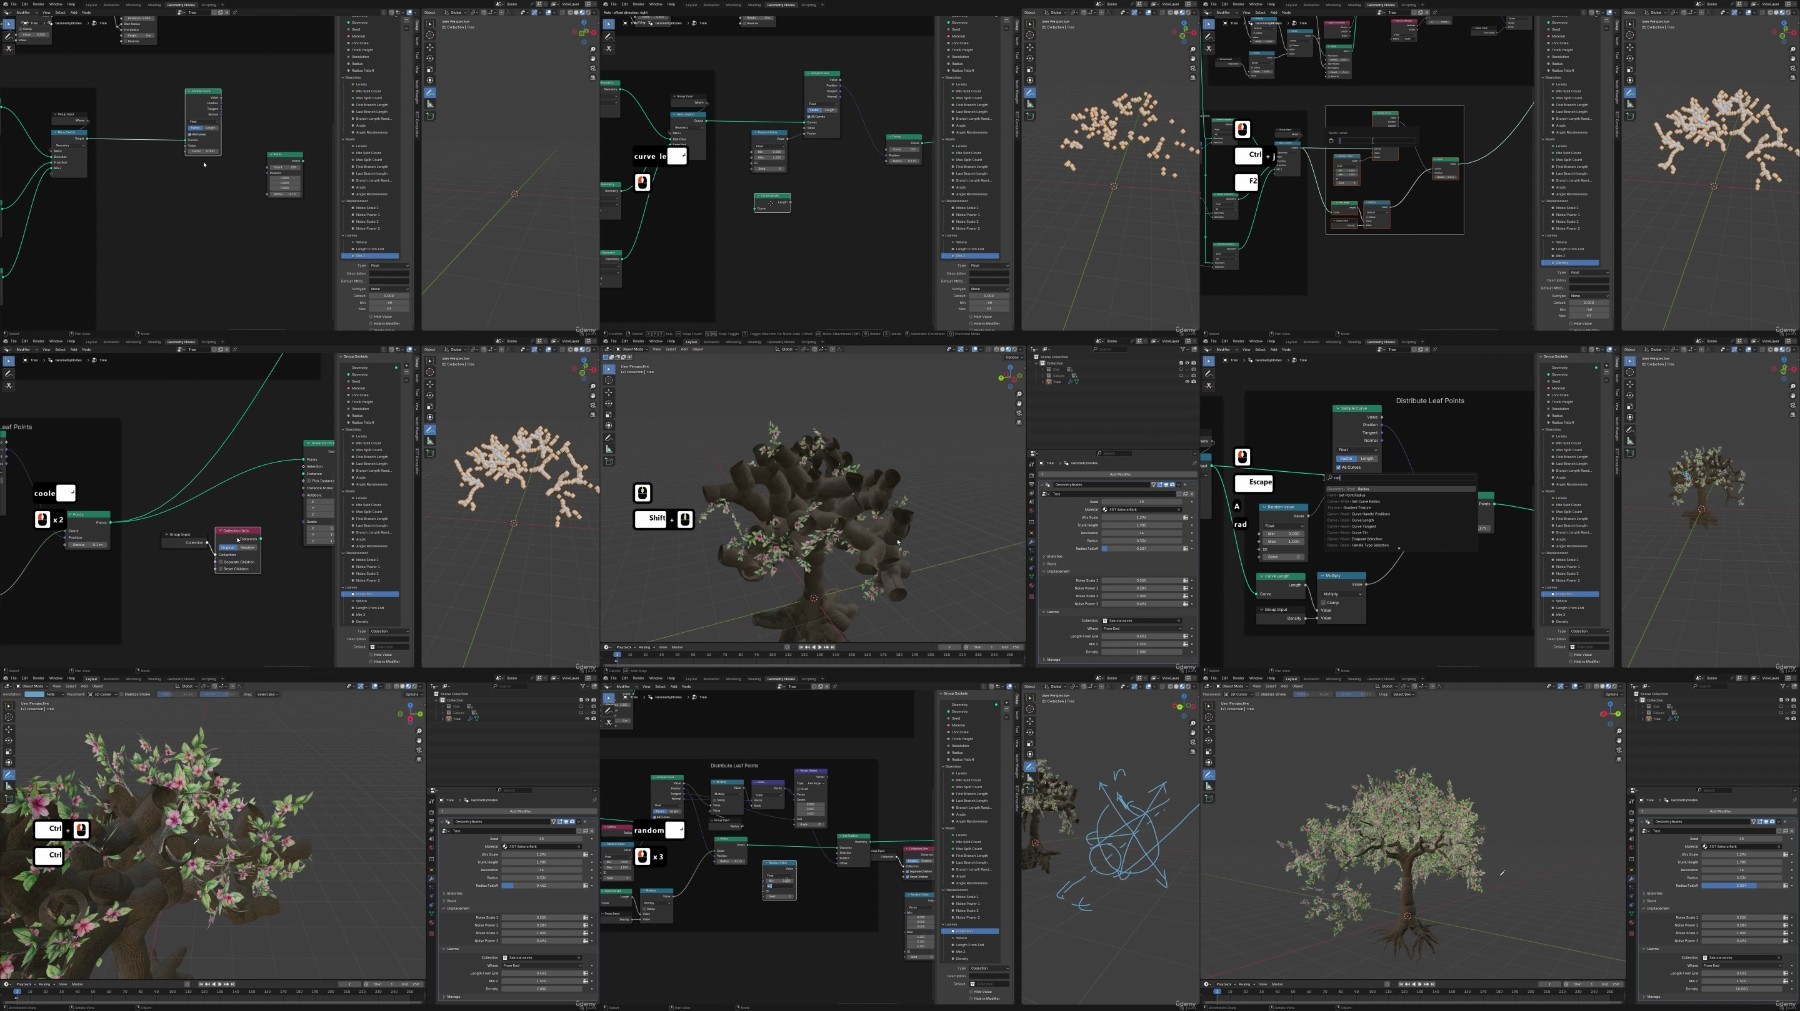Click perspective/orthographic icon in blossom close-up frame
This screenshot has height=1011, width=1800.
419,758
